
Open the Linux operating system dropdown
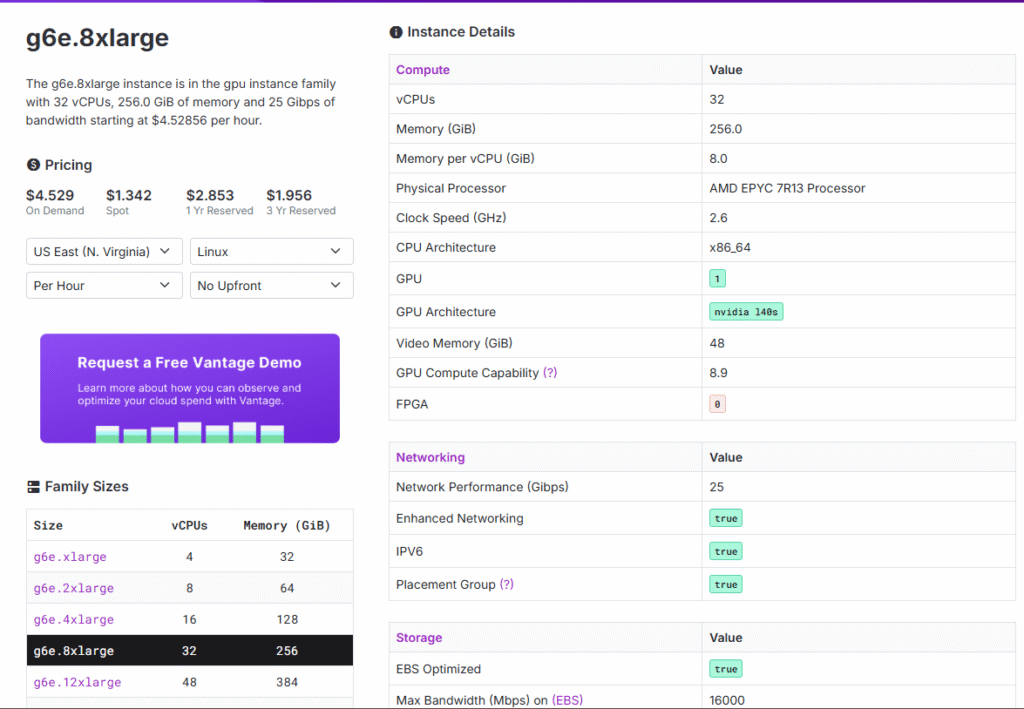click(x=272, y=251)
